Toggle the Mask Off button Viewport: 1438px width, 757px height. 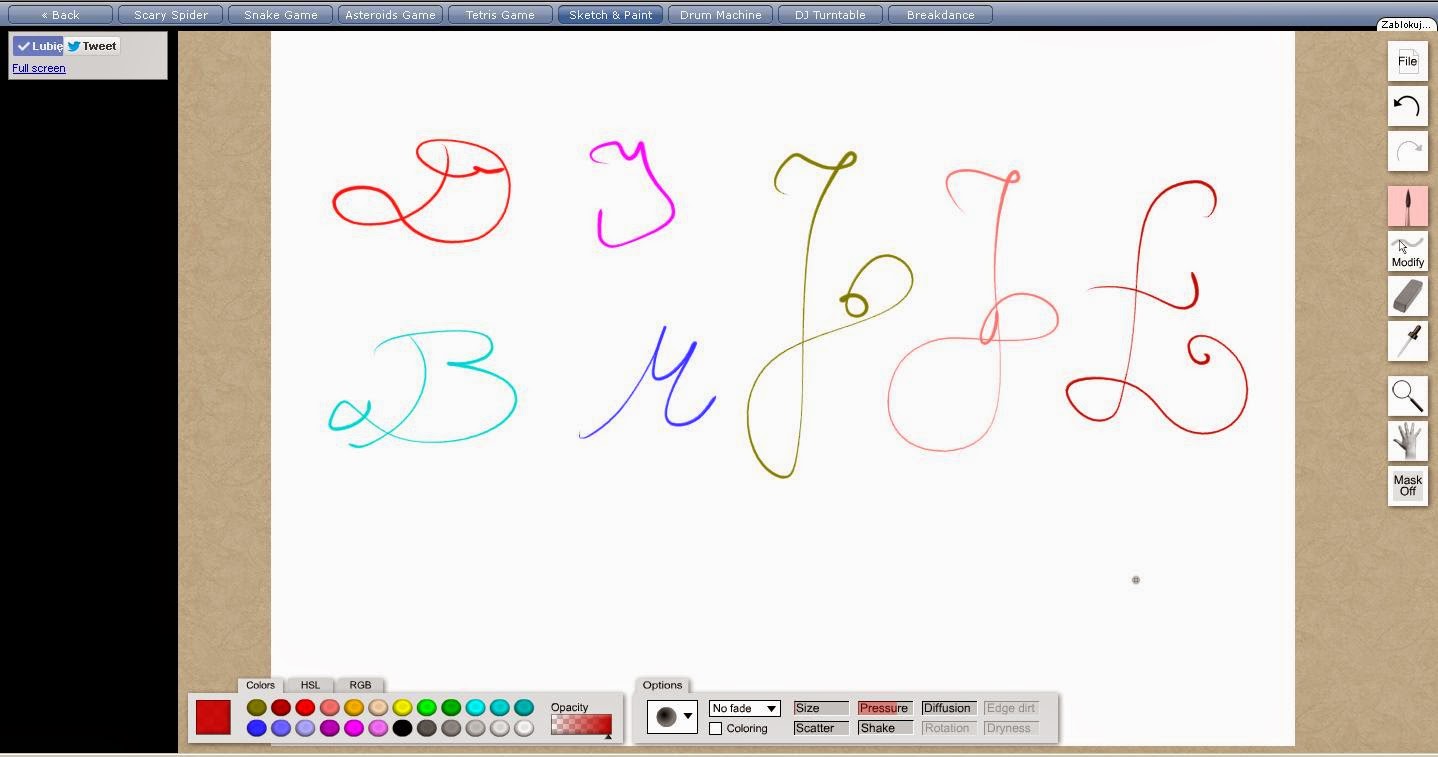pos(1407,486)
